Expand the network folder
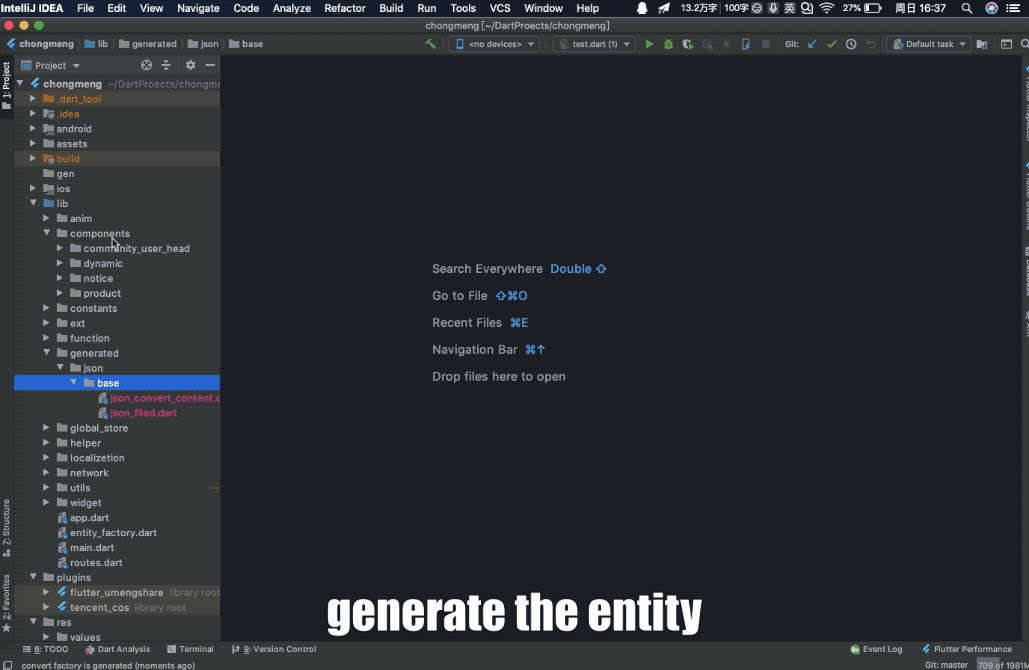This screenshot has width=1029, height=670. tap(47, 472)
